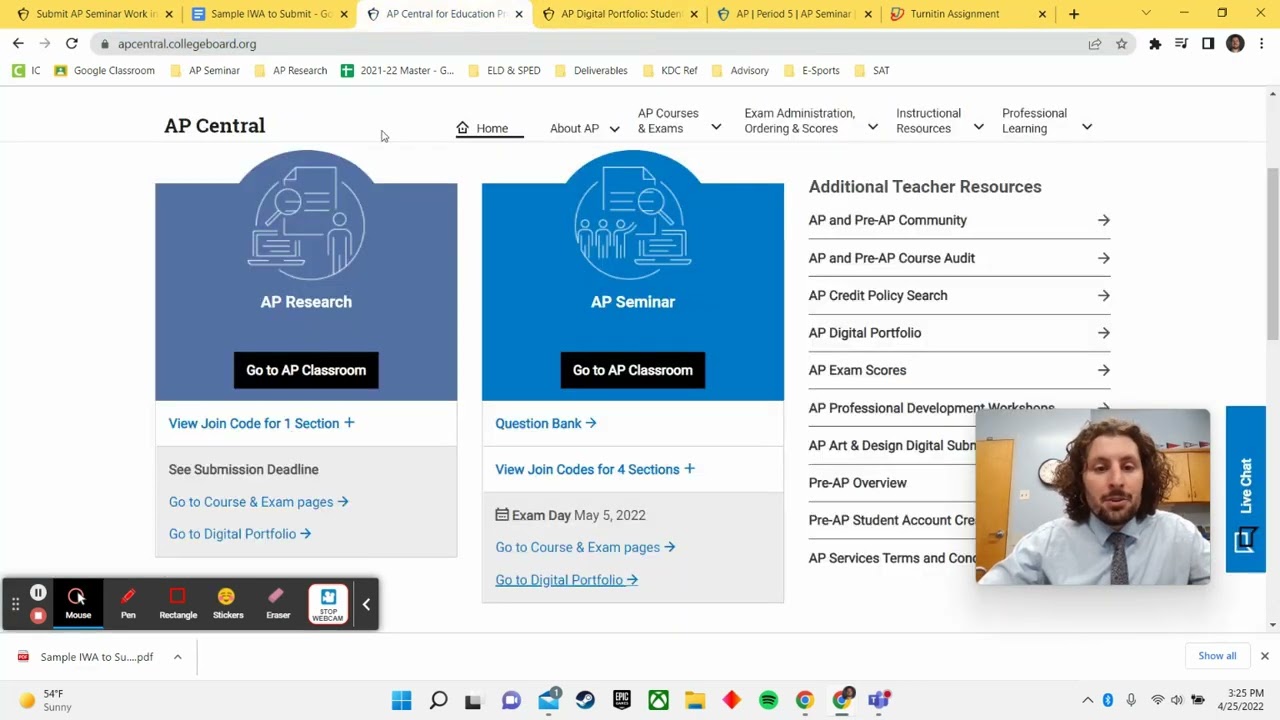Open the AP Seminar bookmarks folder
Screen dimensions: 1280x720
pyautogui.click(x=205, y=70)
